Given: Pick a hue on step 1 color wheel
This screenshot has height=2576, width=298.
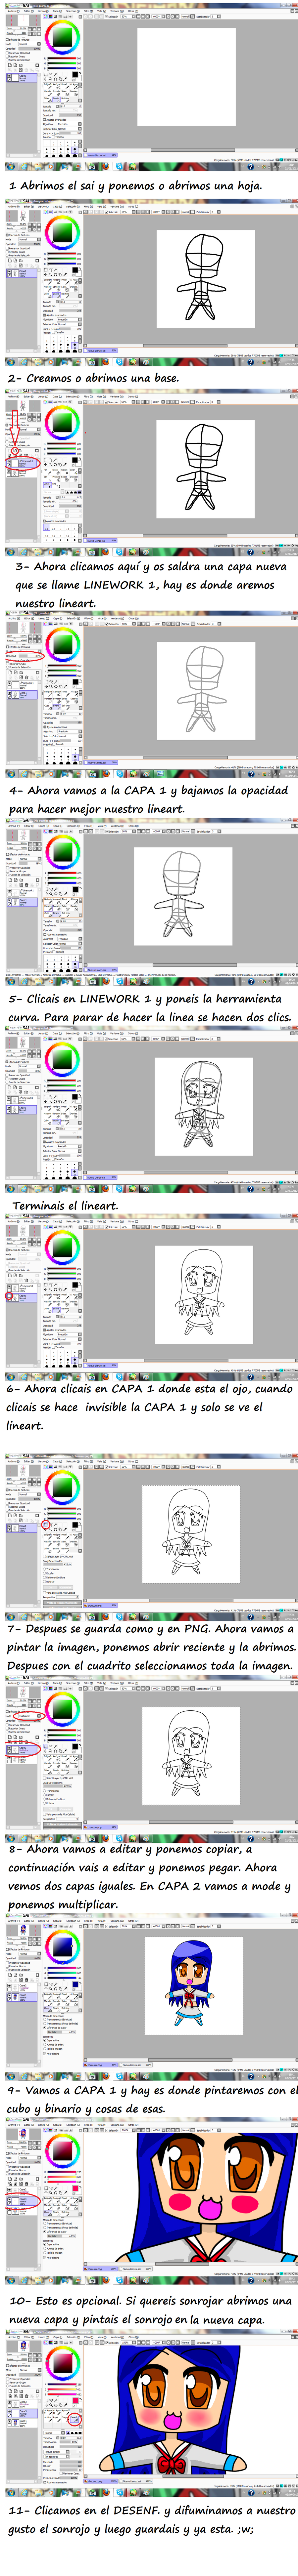Looking at the screenshot, I should [x=62, y=37].
